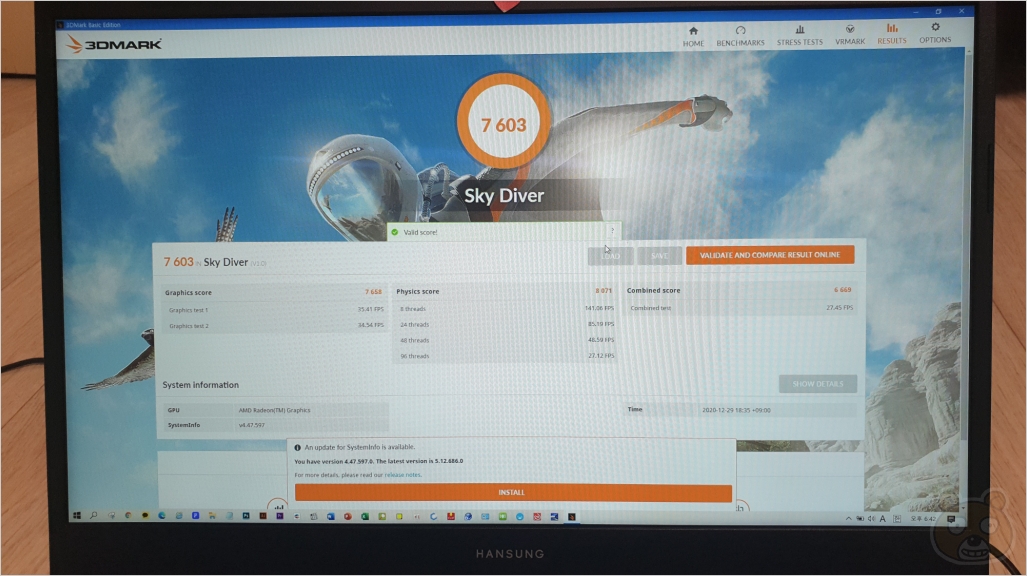Install the SystemInfo update
The image size is (1027, 576).
(513, 492)
